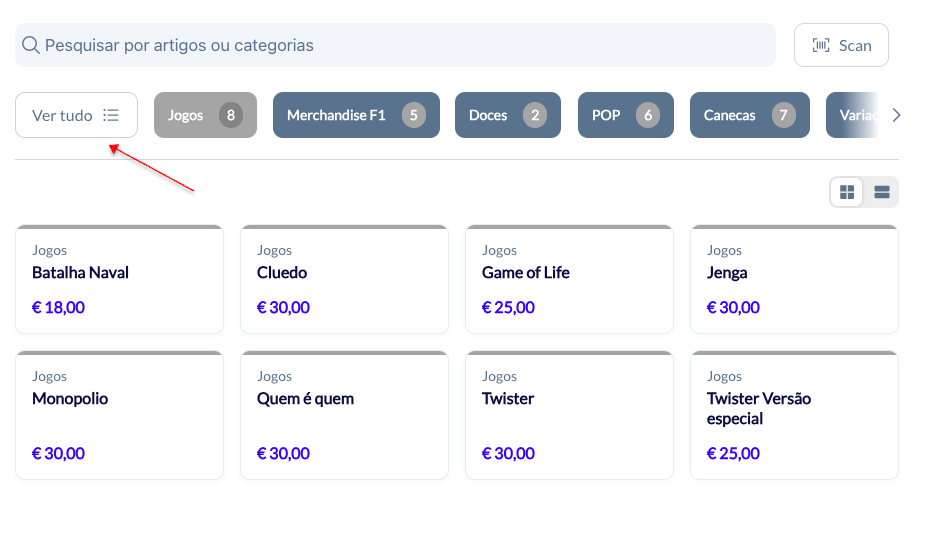The height and width of the screenshot is (559, 926).
Task: Switch to grid view layout
Action: 847,192
